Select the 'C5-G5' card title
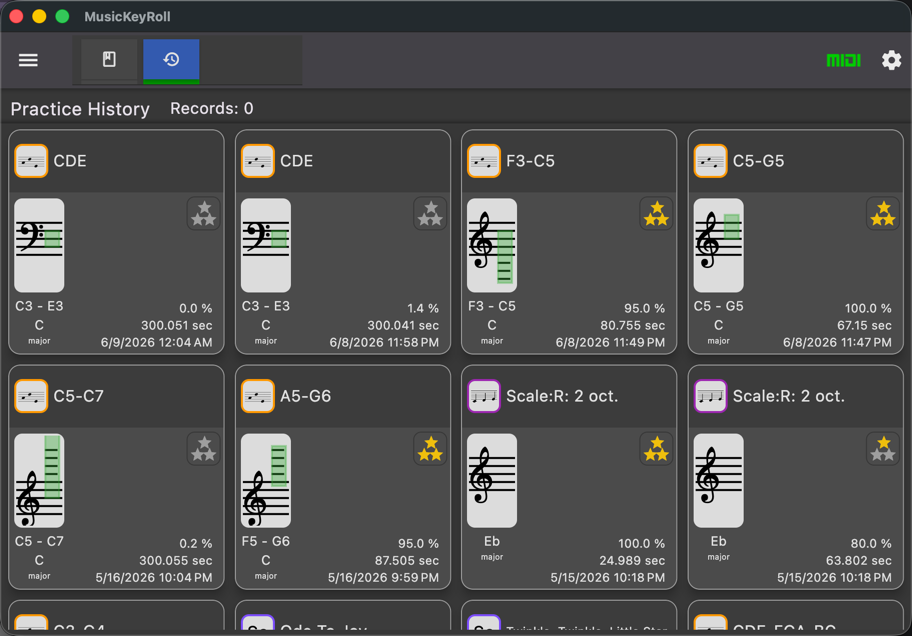This screenshot has width=912, height=636. coord(758,161)
